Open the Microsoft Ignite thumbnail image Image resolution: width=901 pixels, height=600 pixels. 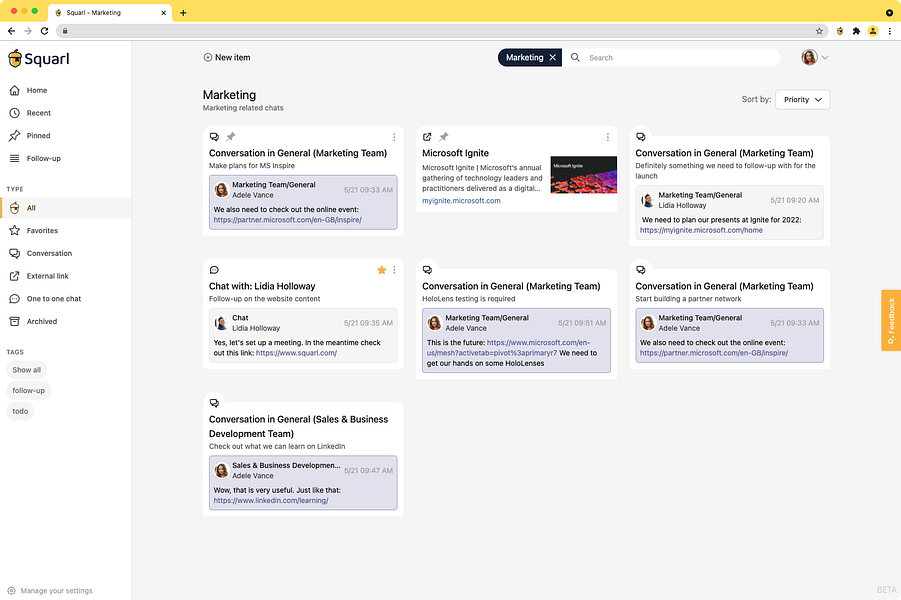584,175
